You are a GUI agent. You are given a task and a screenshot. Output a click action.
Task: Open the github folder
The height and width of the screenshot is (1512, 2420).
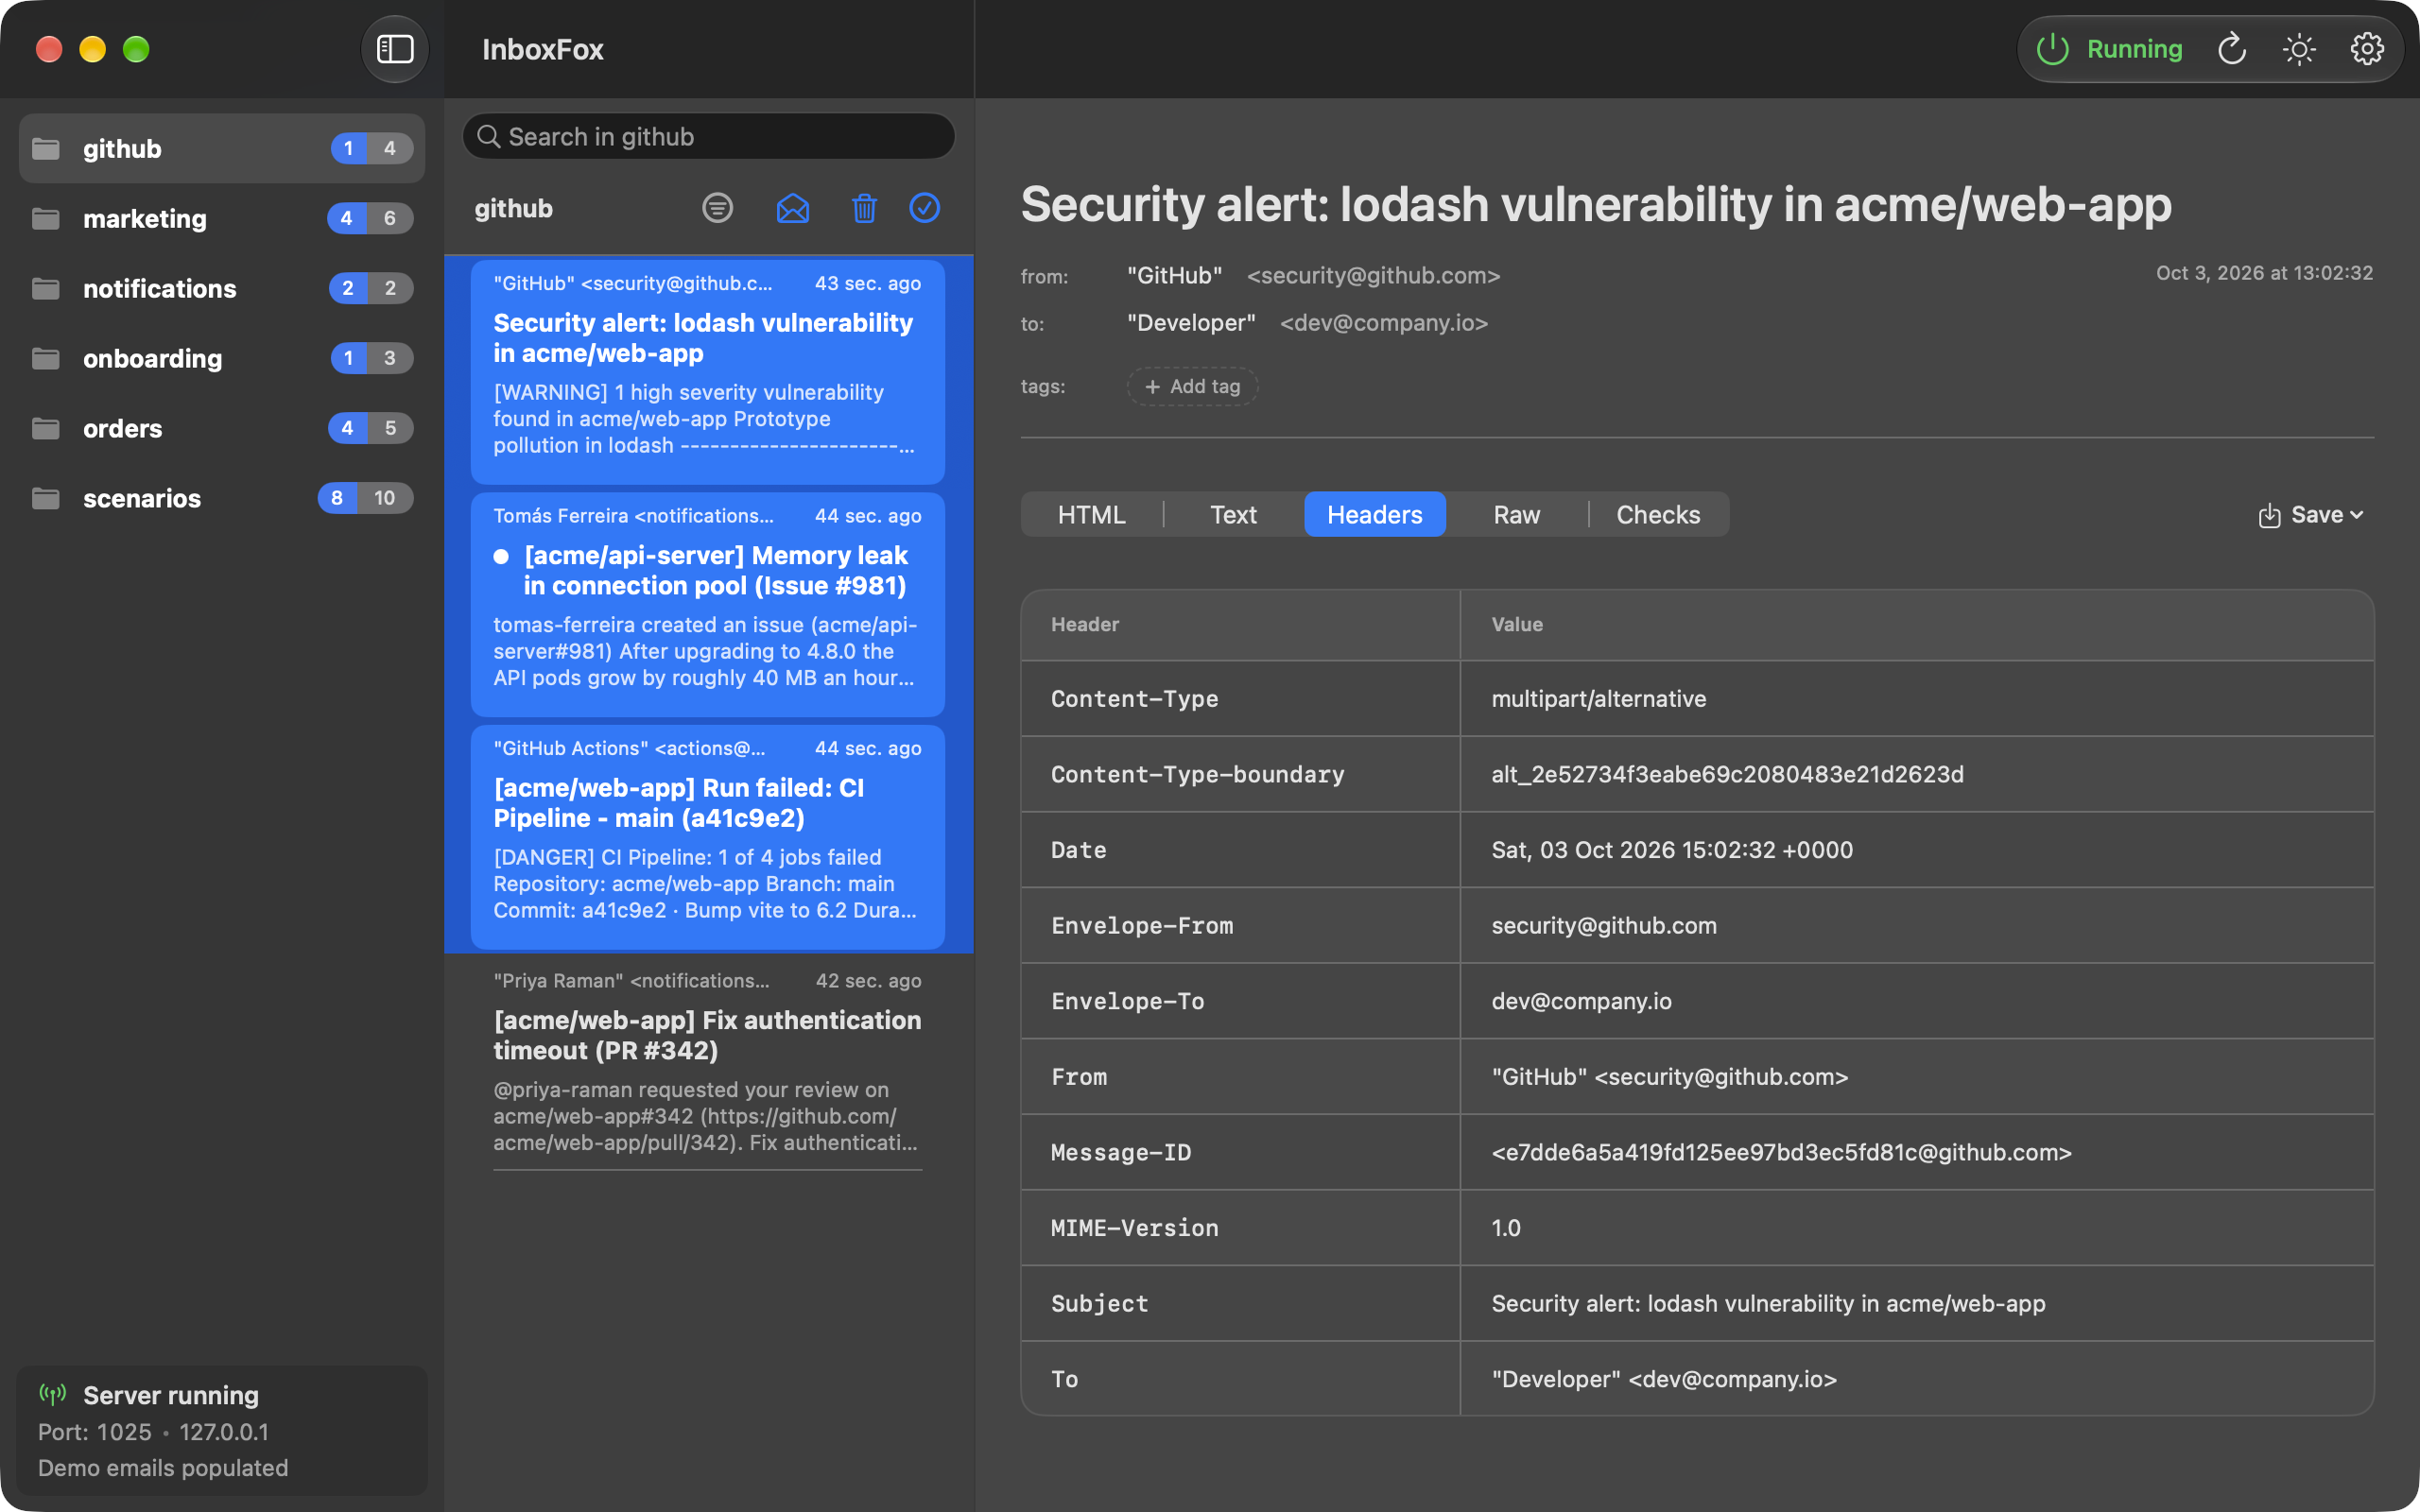tap(222, 148)
